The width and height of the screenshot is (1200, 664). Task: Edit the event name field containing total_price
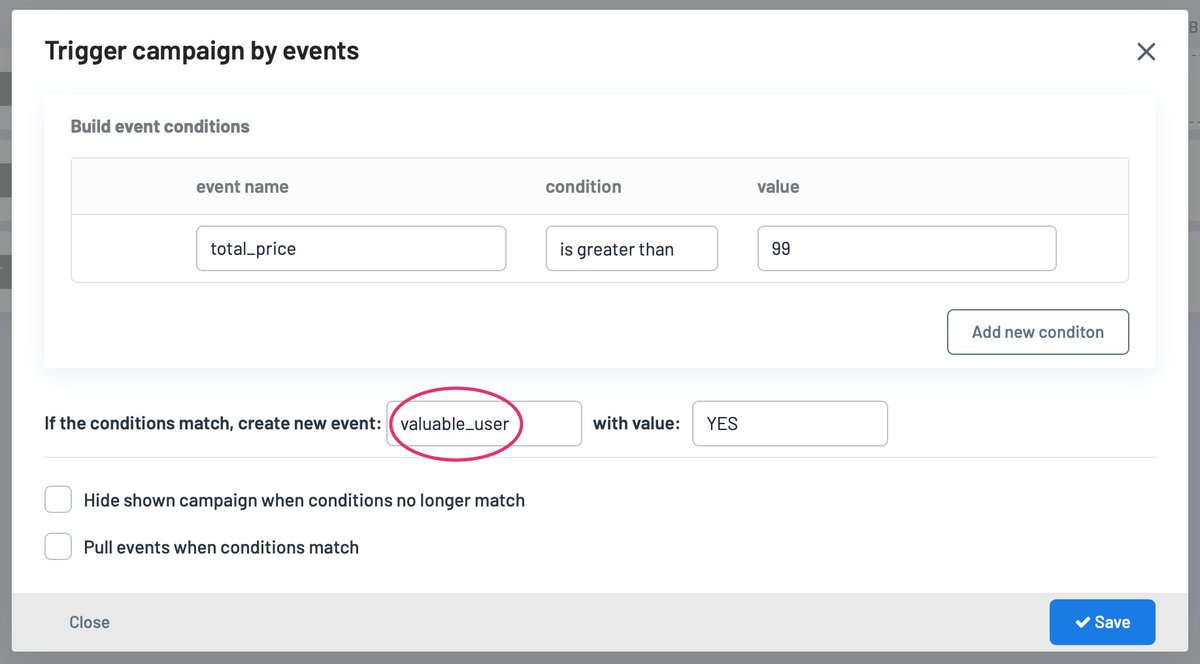(x=350, y=248)
